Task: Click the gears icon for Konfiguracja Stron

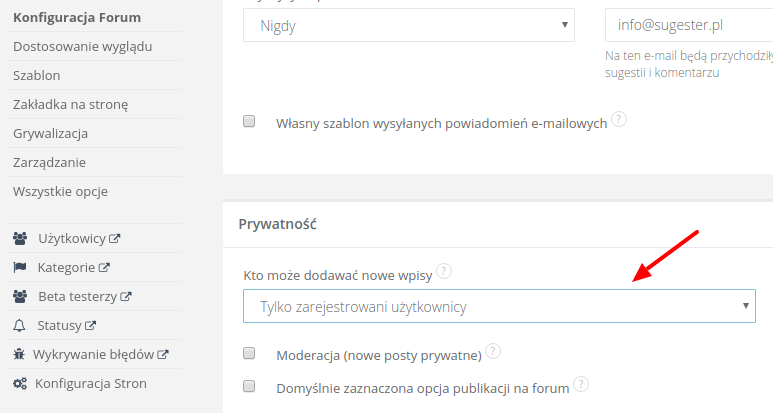Action: 20,383
